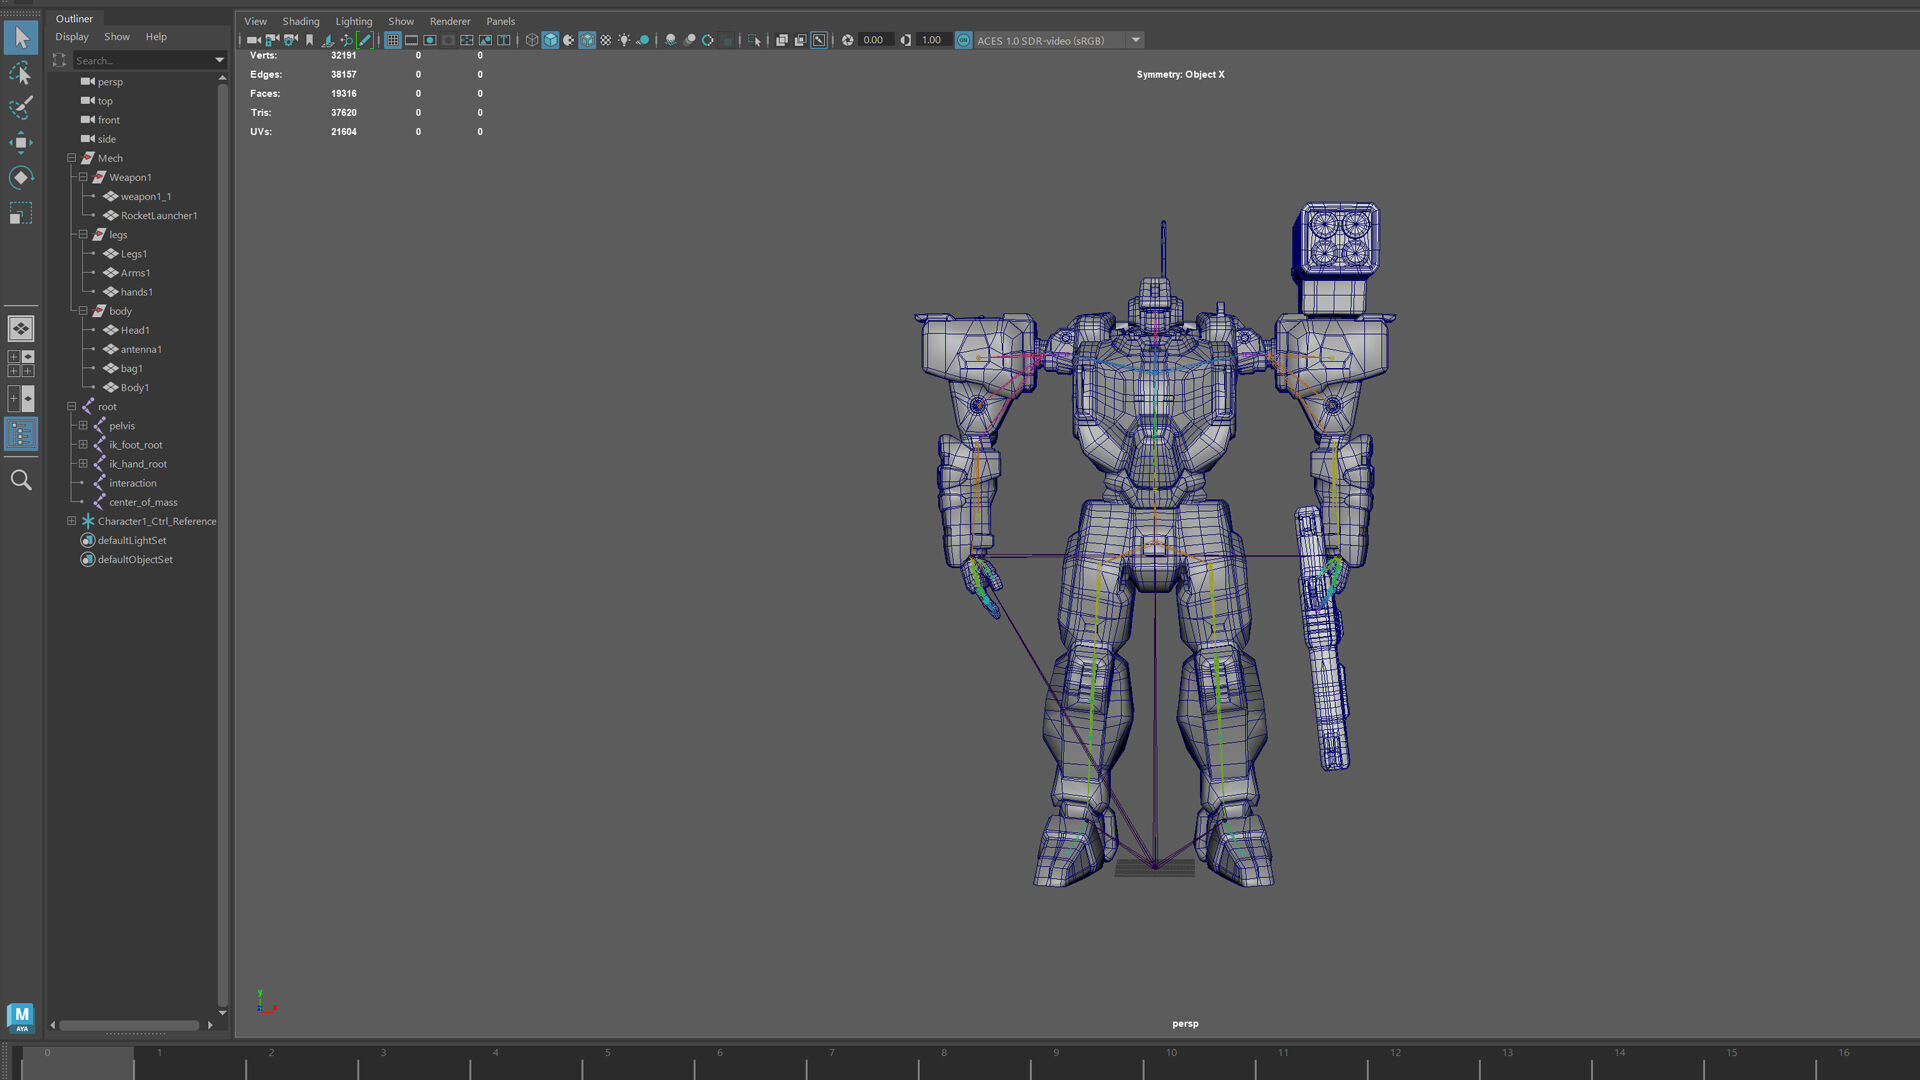This screenshot has height=1080, width=1920.
Task: Choose the Rotate tool
Action: pyautogui.click(x=21, y=178)
